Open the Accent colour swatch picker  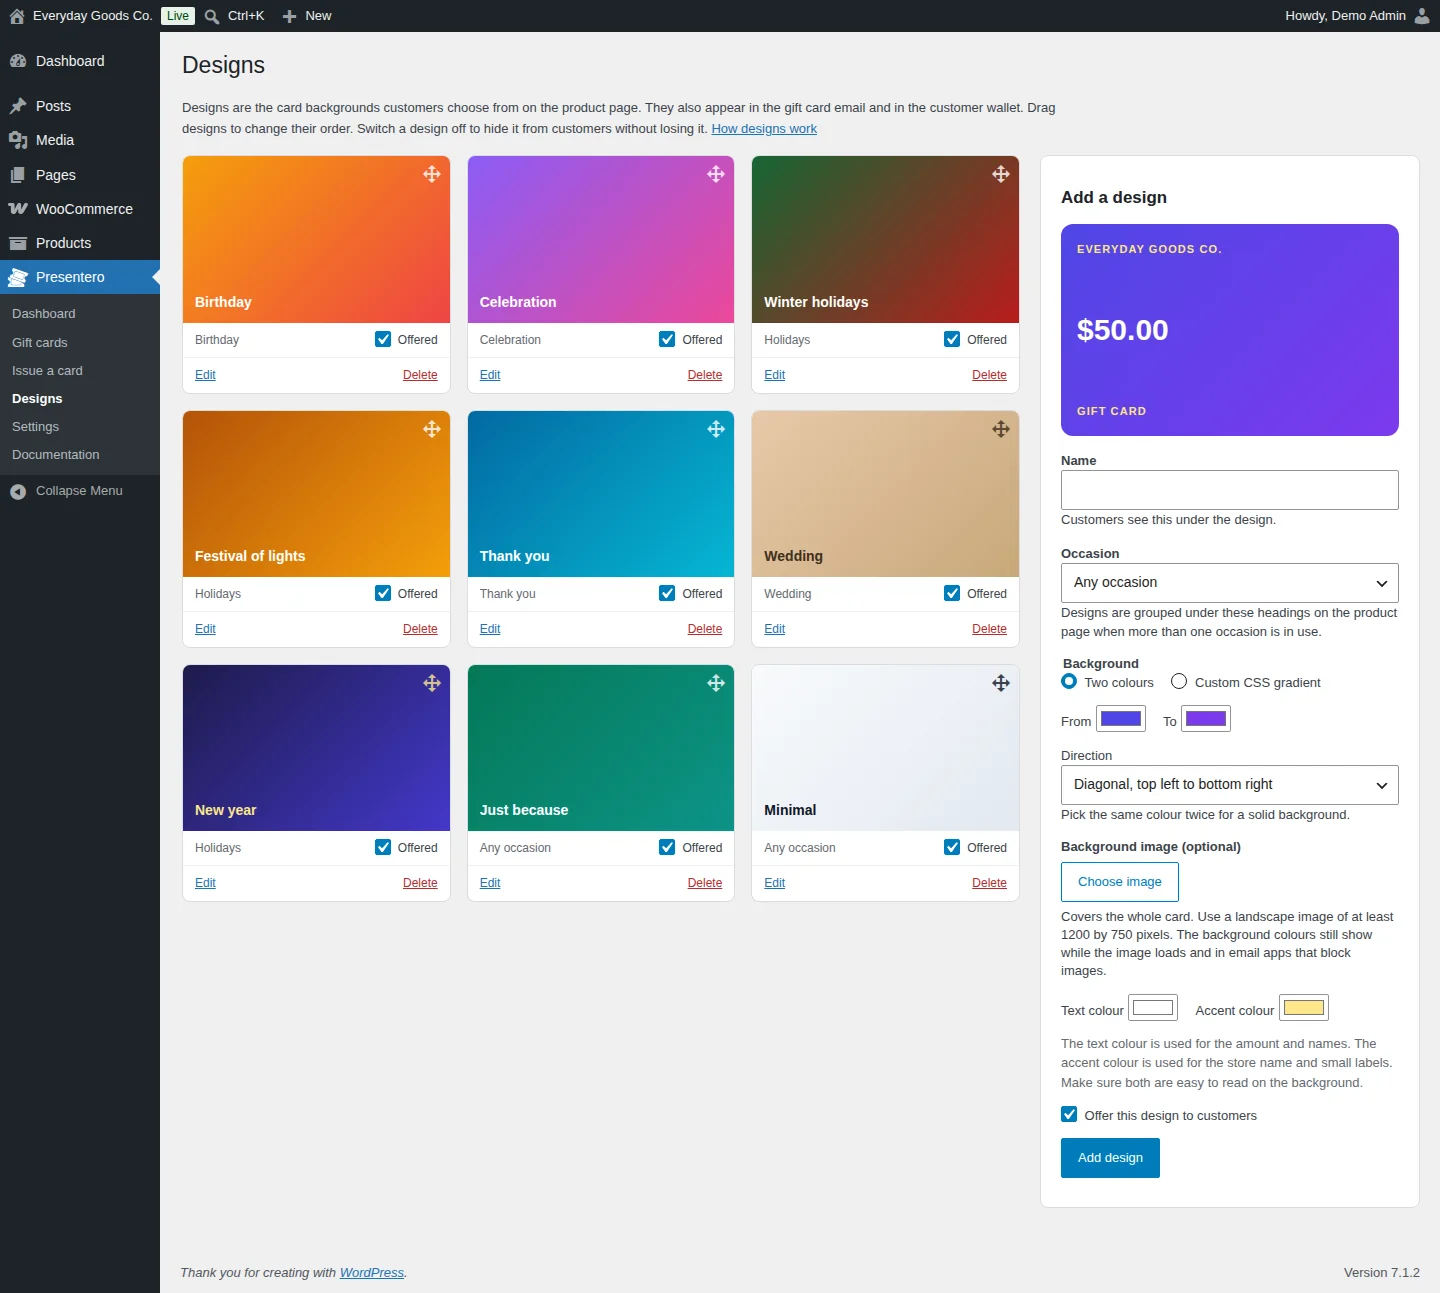[1304, 1008]
